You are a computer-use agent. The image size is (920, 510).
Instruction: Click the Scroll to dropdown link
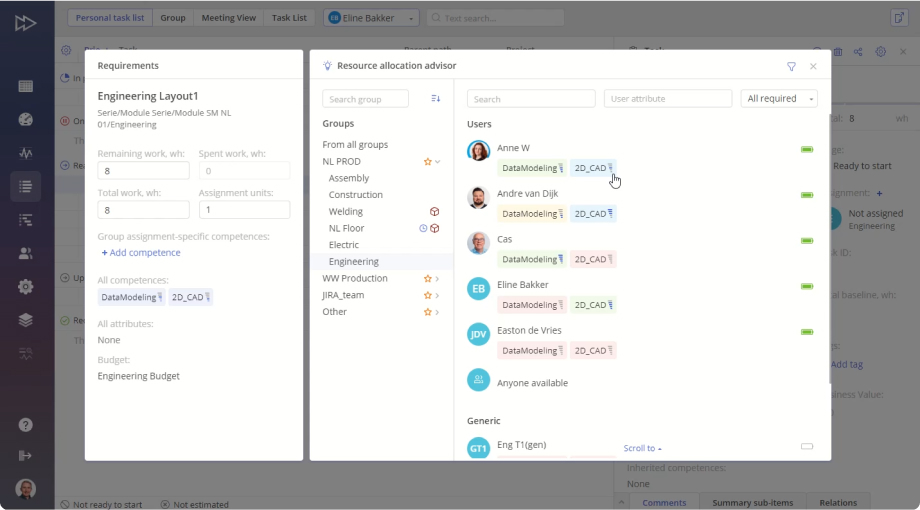point(642,448)
